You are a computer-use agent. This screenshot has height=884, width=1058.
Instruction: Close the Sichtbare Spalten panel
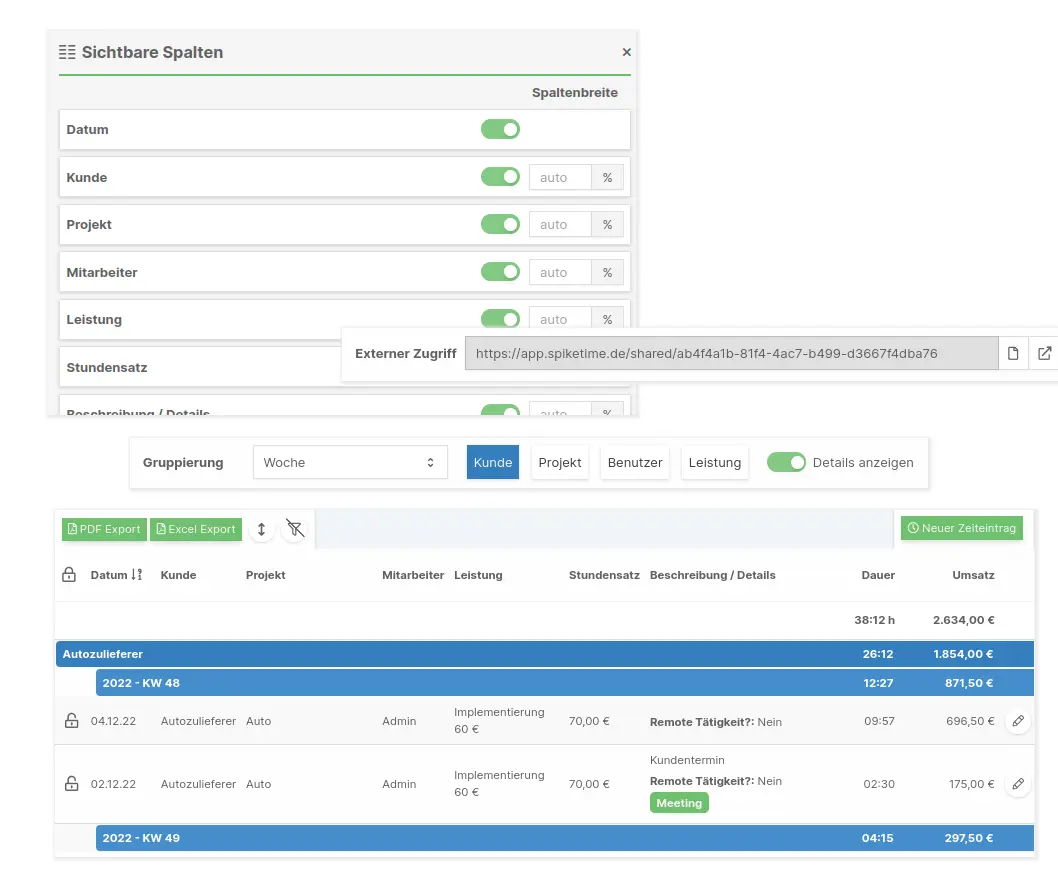(626, 52)
